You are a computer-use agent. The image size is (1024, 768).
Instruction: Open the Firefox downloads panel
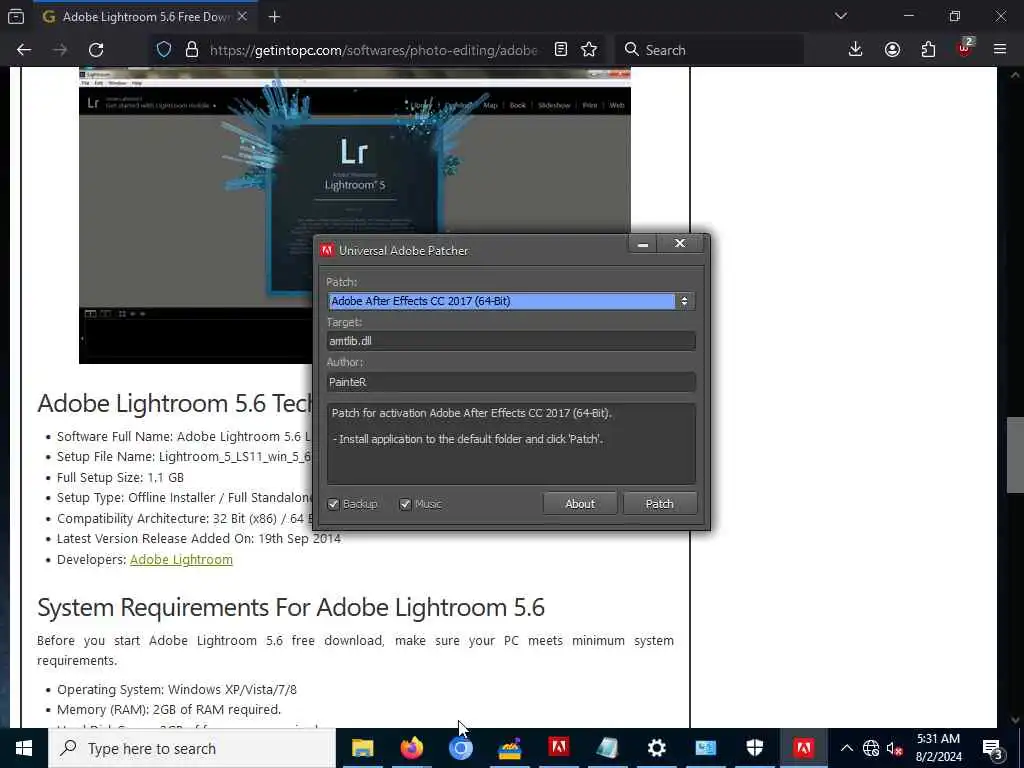pyautogui.click(x=856, y=50)
